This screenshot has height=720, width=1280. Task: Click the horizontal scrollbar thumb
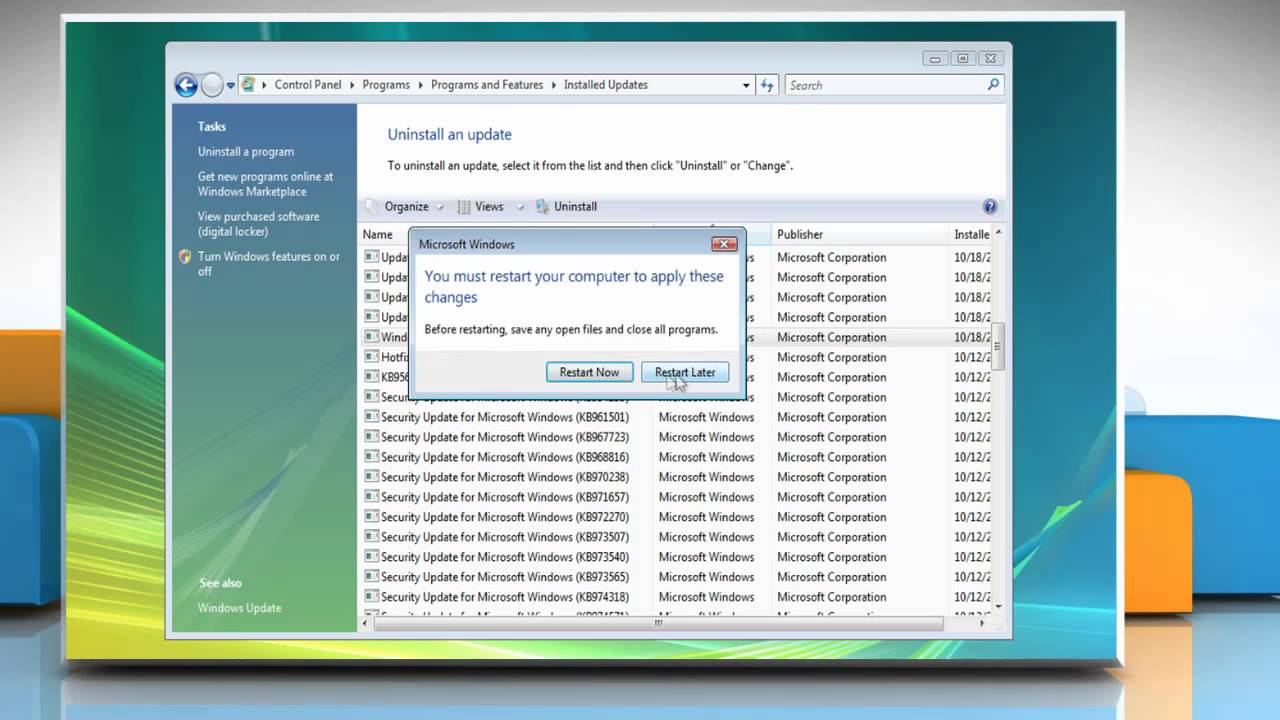pos(657,623)
